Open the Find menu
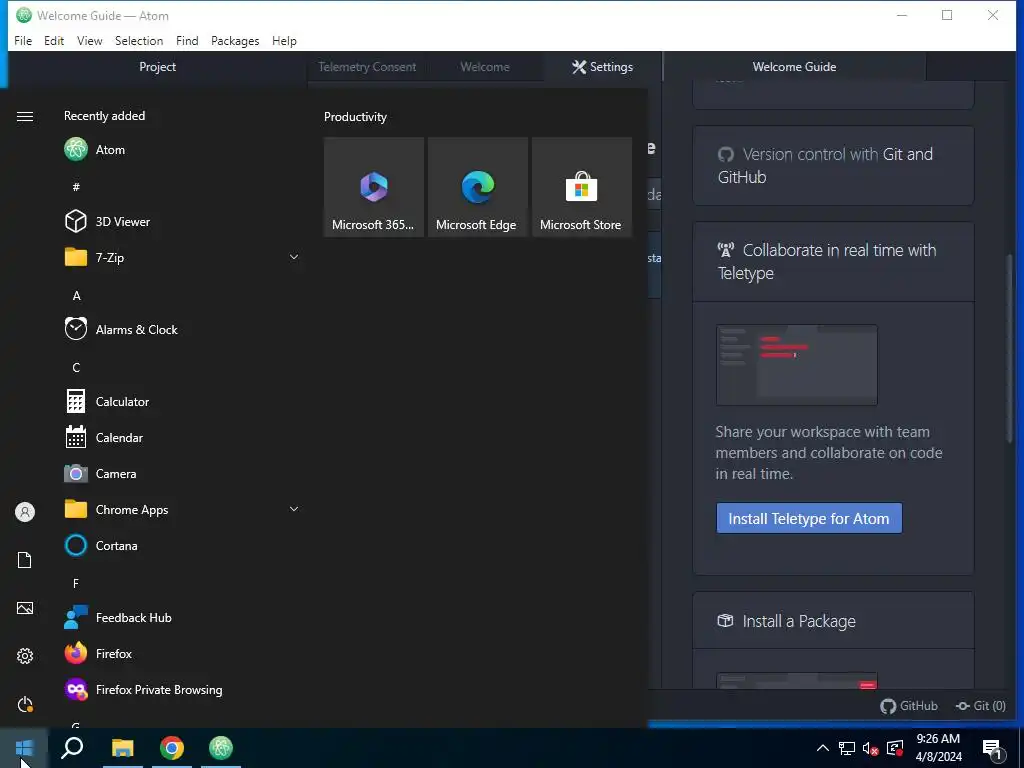Screen dimensions: 1024x768 [x=187, y=40]
